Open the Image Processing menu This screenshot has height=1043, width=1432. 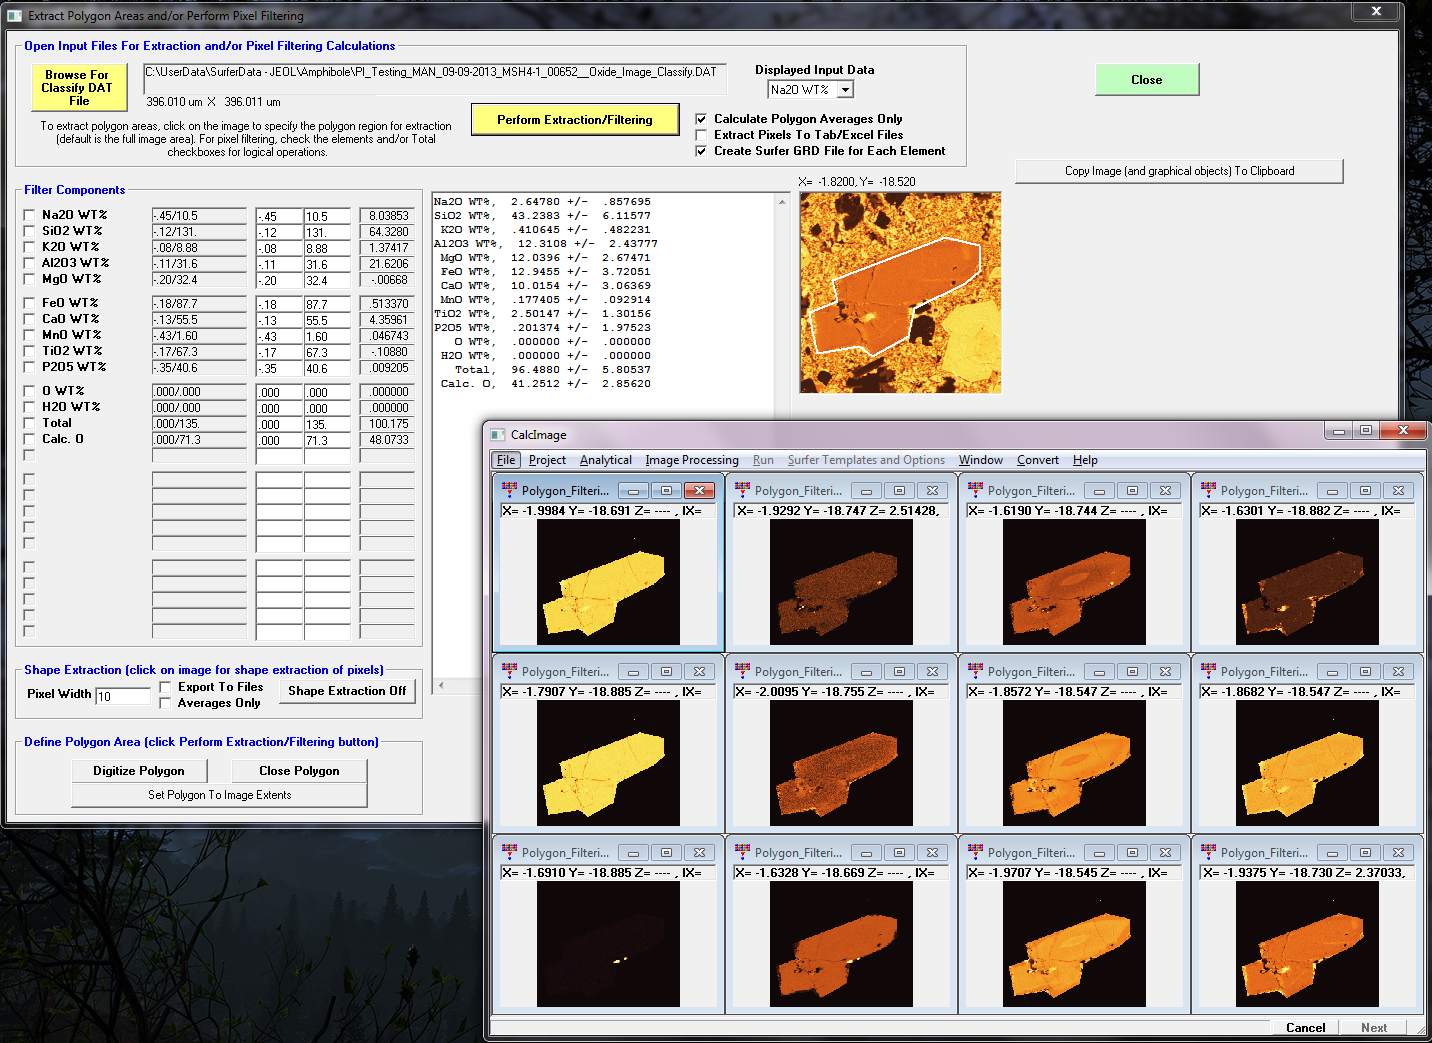click(691, 460)
